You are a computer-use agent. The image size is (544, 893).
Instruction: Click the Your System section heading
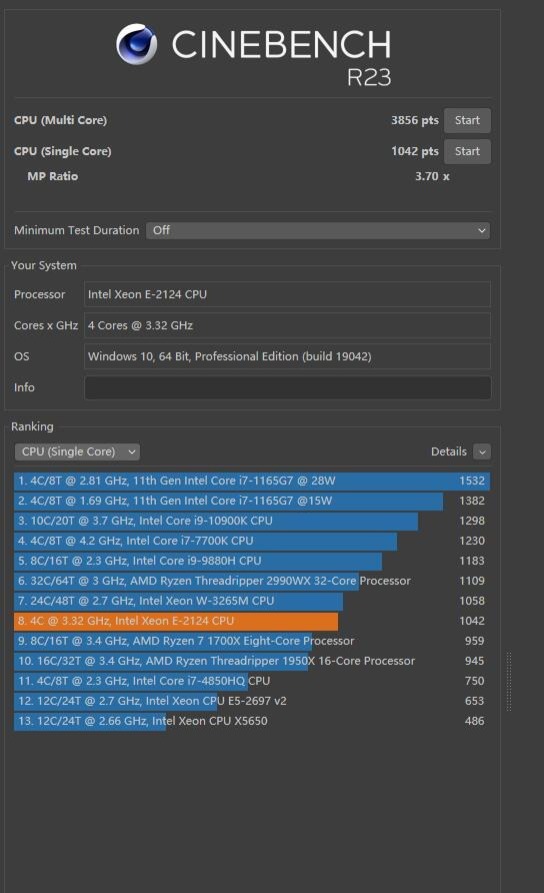coord(44,265)
